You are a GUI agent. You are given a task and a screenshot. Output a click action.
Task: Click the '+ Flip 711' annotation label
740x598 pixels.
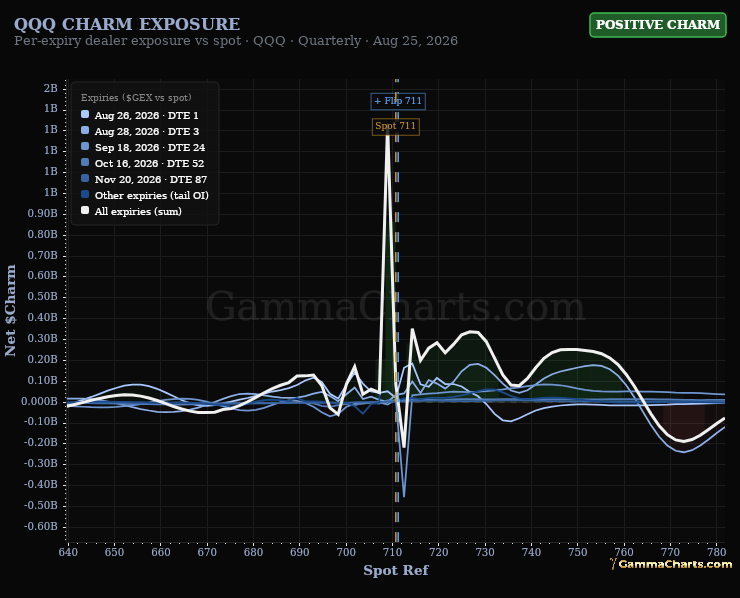click(398, 101)
